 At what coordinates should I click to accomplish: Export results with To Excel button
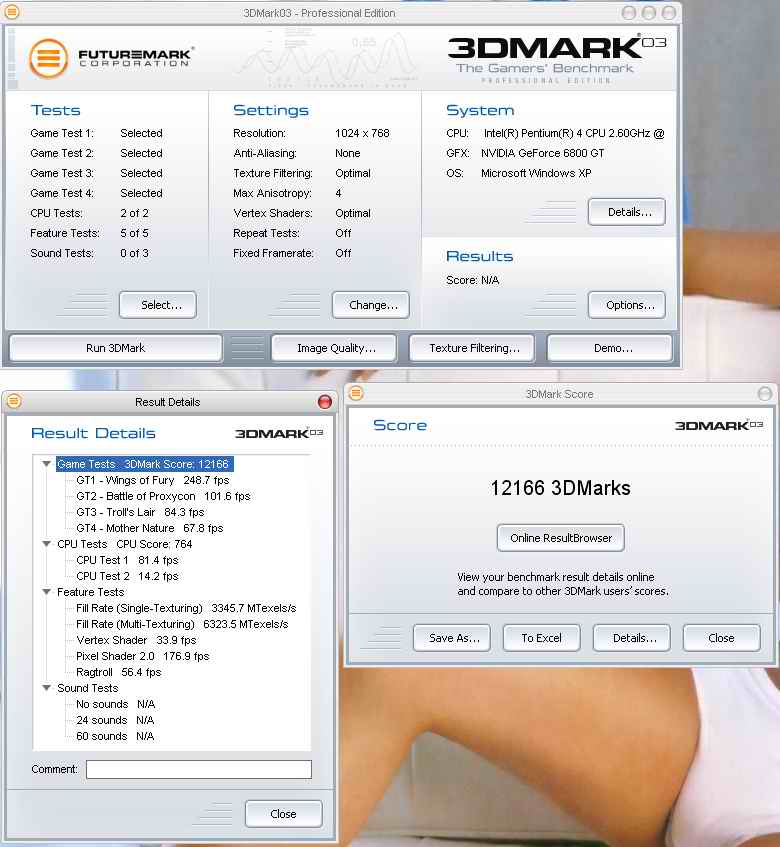pos(541,638)
